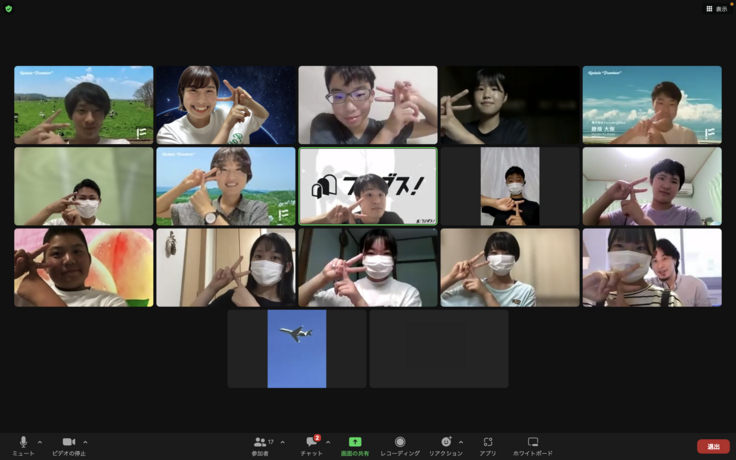
Task: Select the peach background participant tile
Action: point(84,267)
